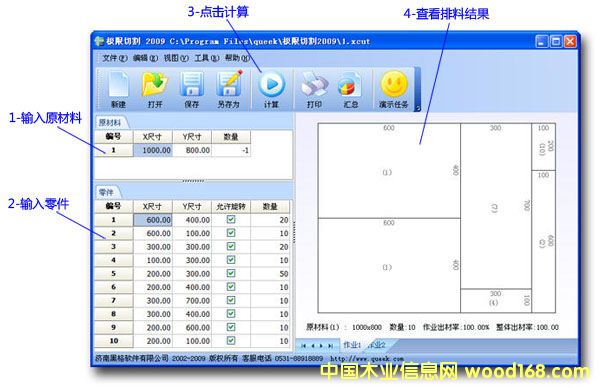This screenshot has width=600, height=388.
Task: Toggle rotation checkbox for part 1
Action: point(231,219)
